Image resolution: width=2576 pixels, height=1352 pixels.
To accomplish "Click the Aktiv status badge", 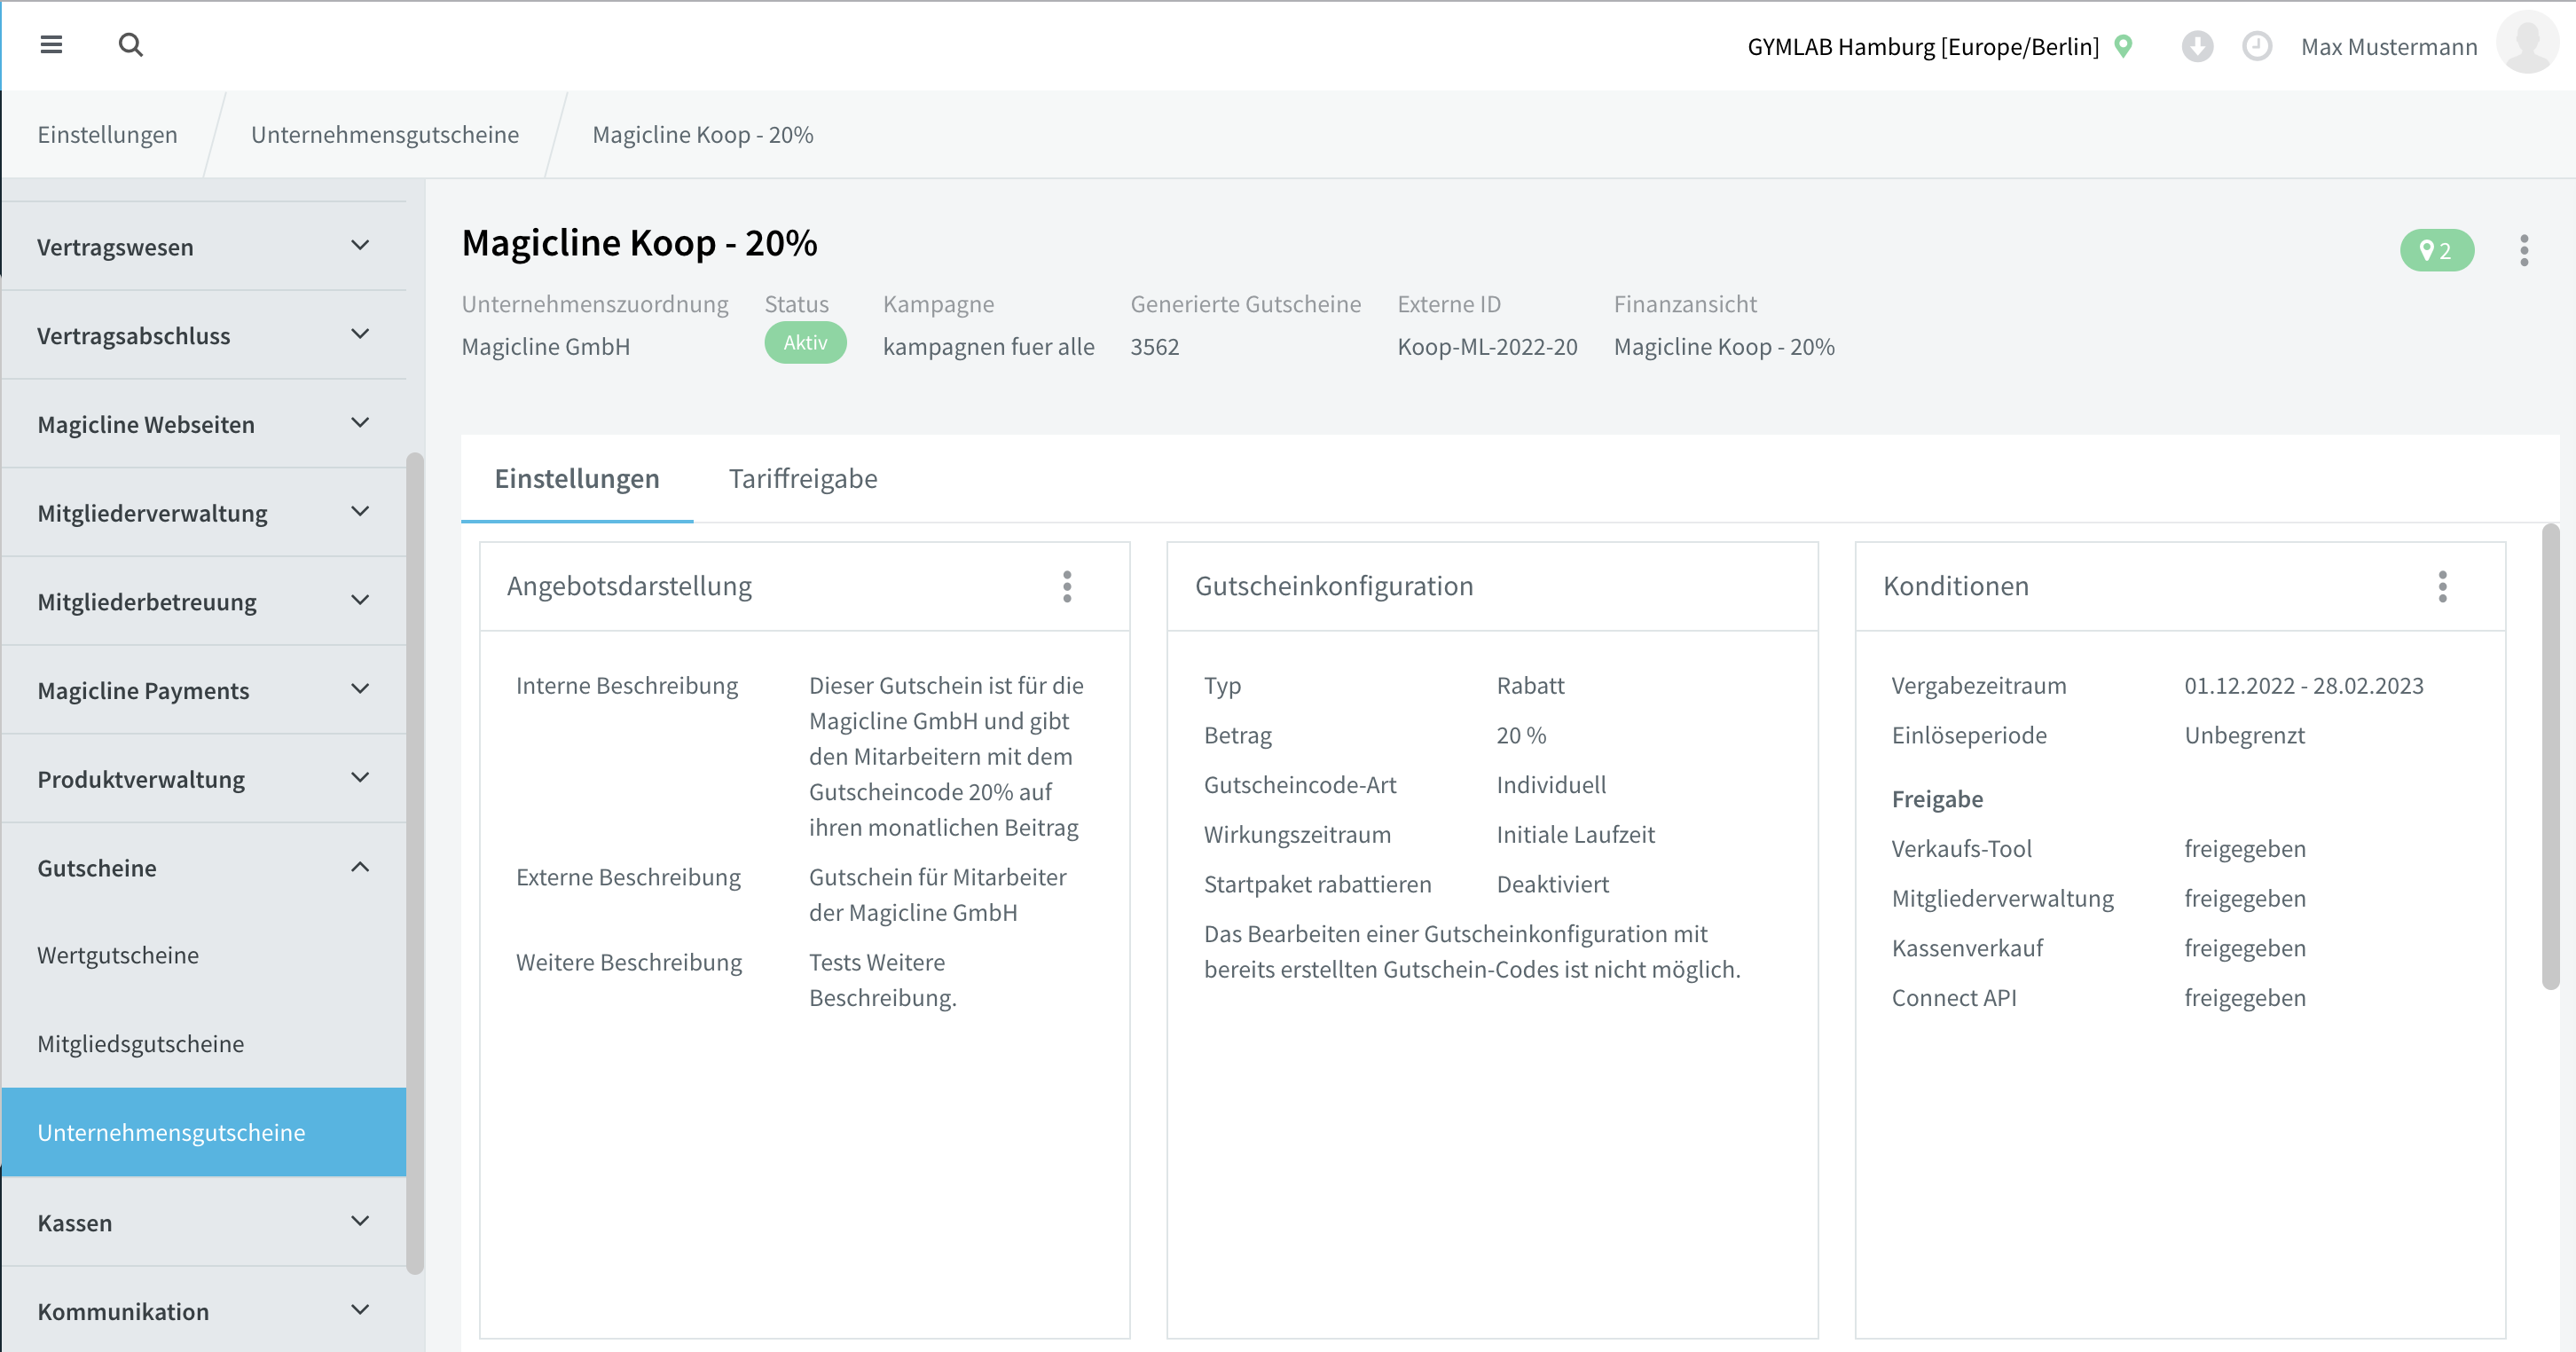I will [x=805, y=343].
